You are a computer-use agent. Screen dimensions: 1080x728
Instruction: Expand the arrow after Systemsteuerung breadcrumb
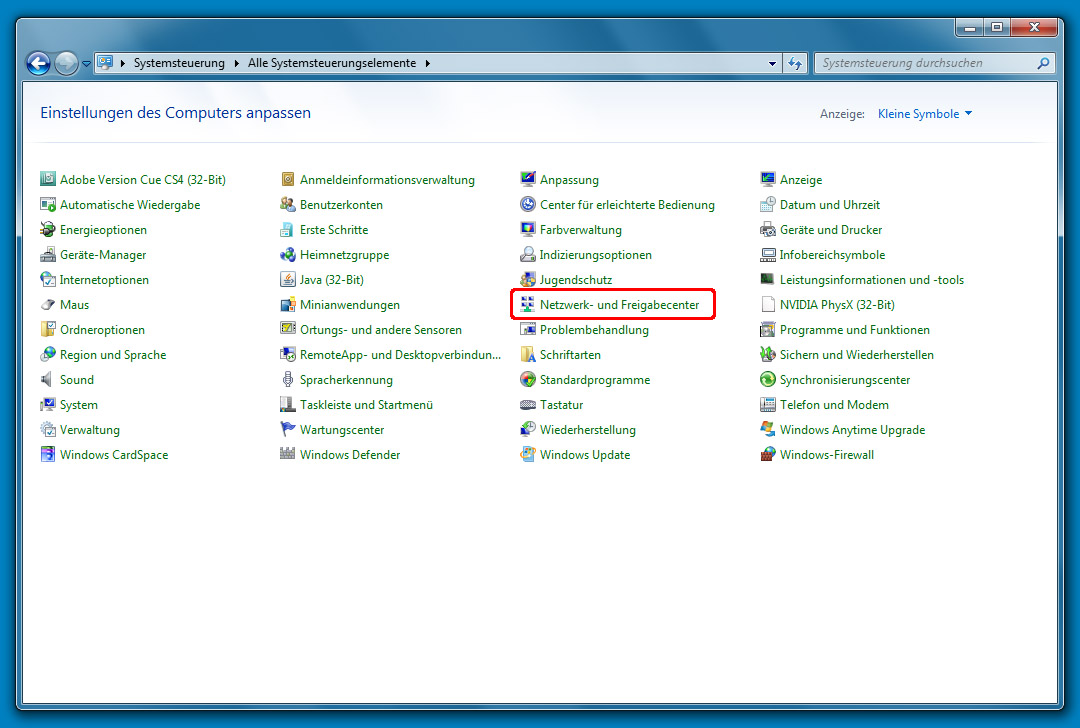[236, 63]
